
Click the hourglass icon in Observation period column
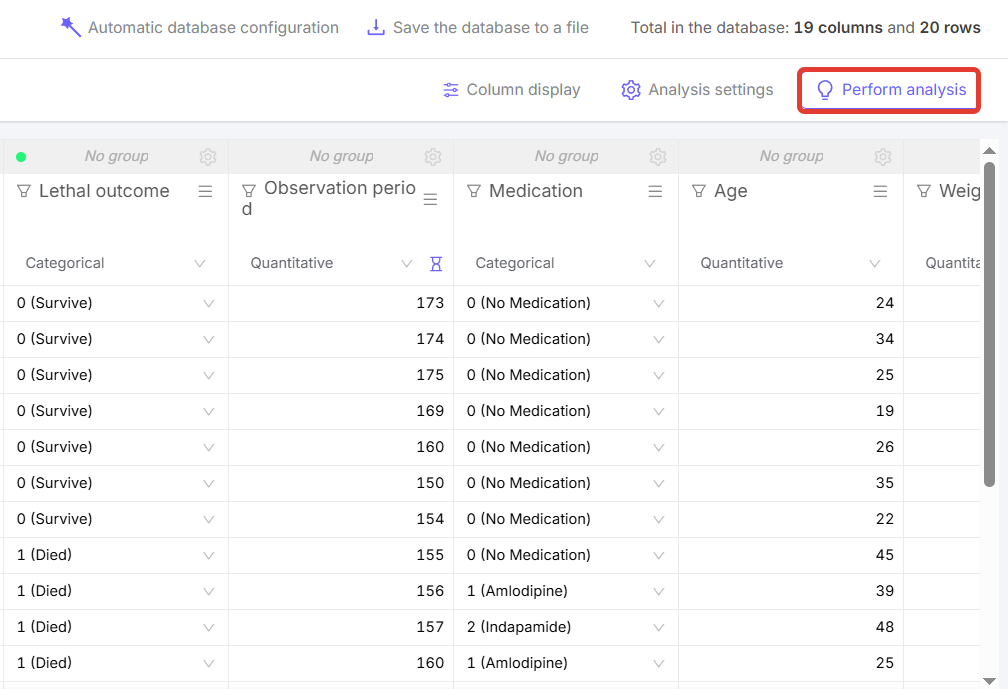[x=435, y=264]
